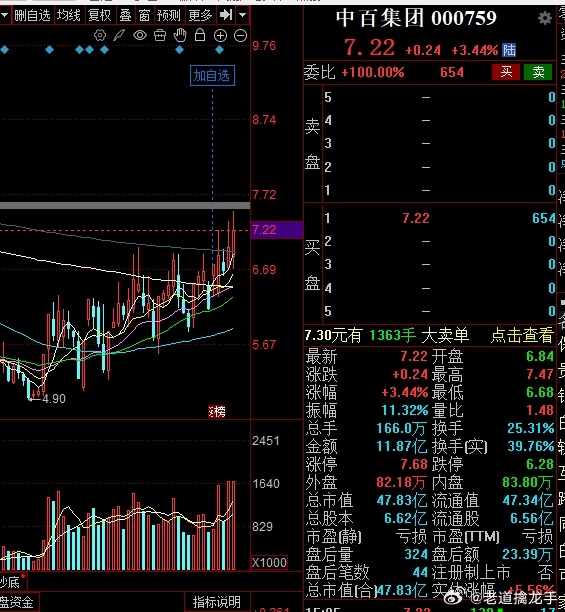Open the stock panel gear settings icon
The width and height of the screenshot is (565, 612).
(x=544, y=18)
